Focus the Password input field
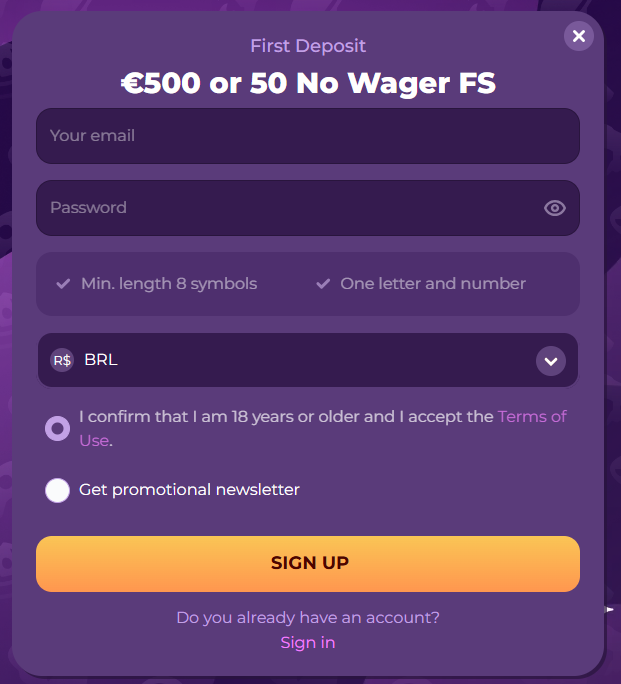 coord(290,208)
